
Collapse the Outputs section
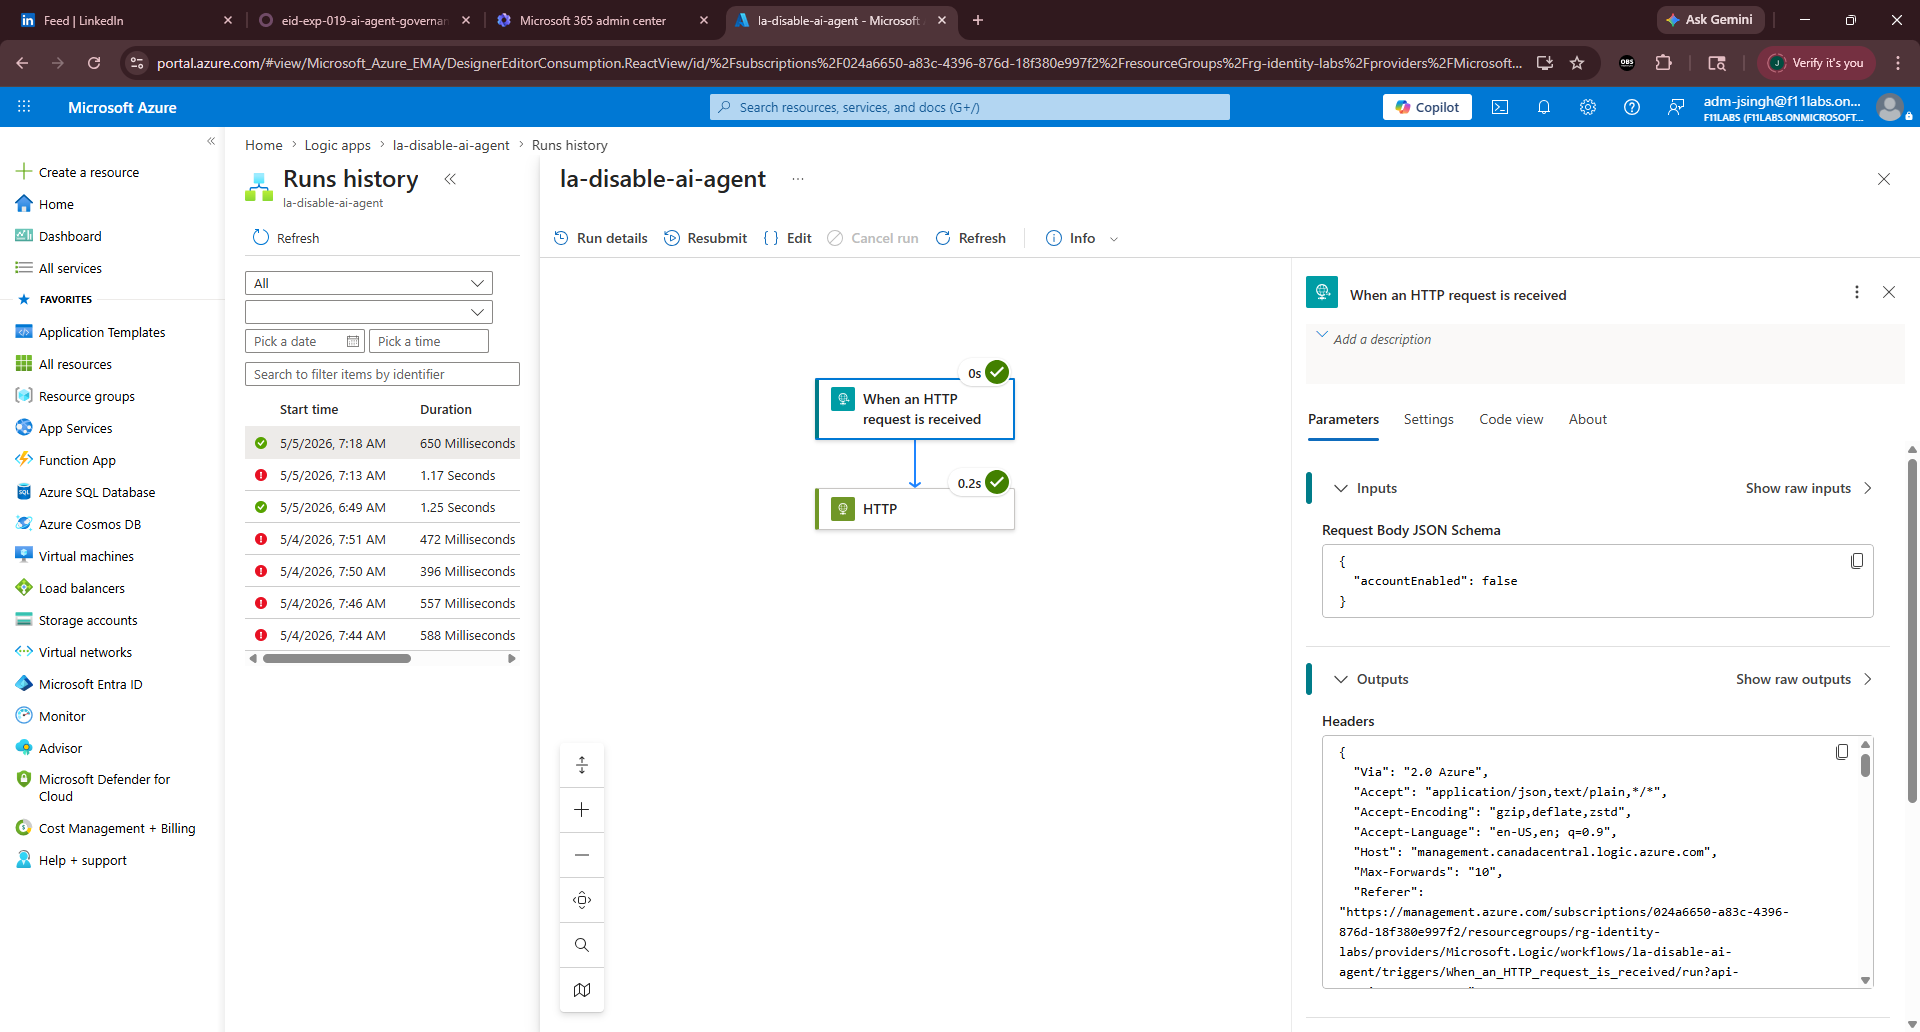coord(1341,679)
